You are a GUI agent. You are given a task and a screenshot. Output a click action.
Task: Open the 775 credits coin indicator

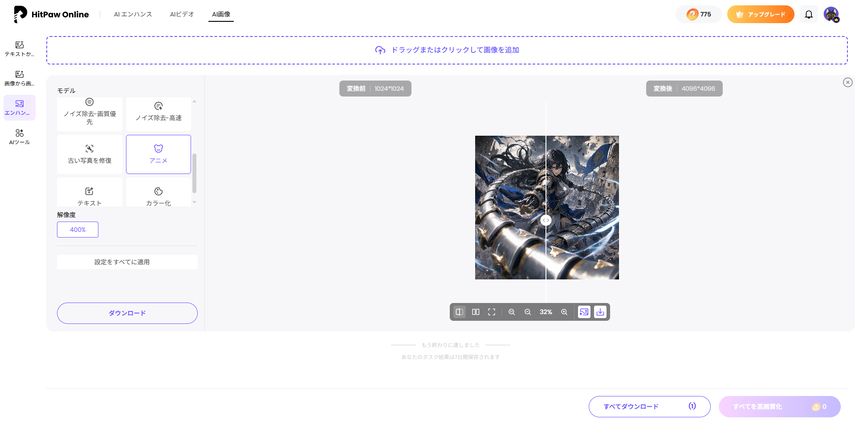click(699, 14)
